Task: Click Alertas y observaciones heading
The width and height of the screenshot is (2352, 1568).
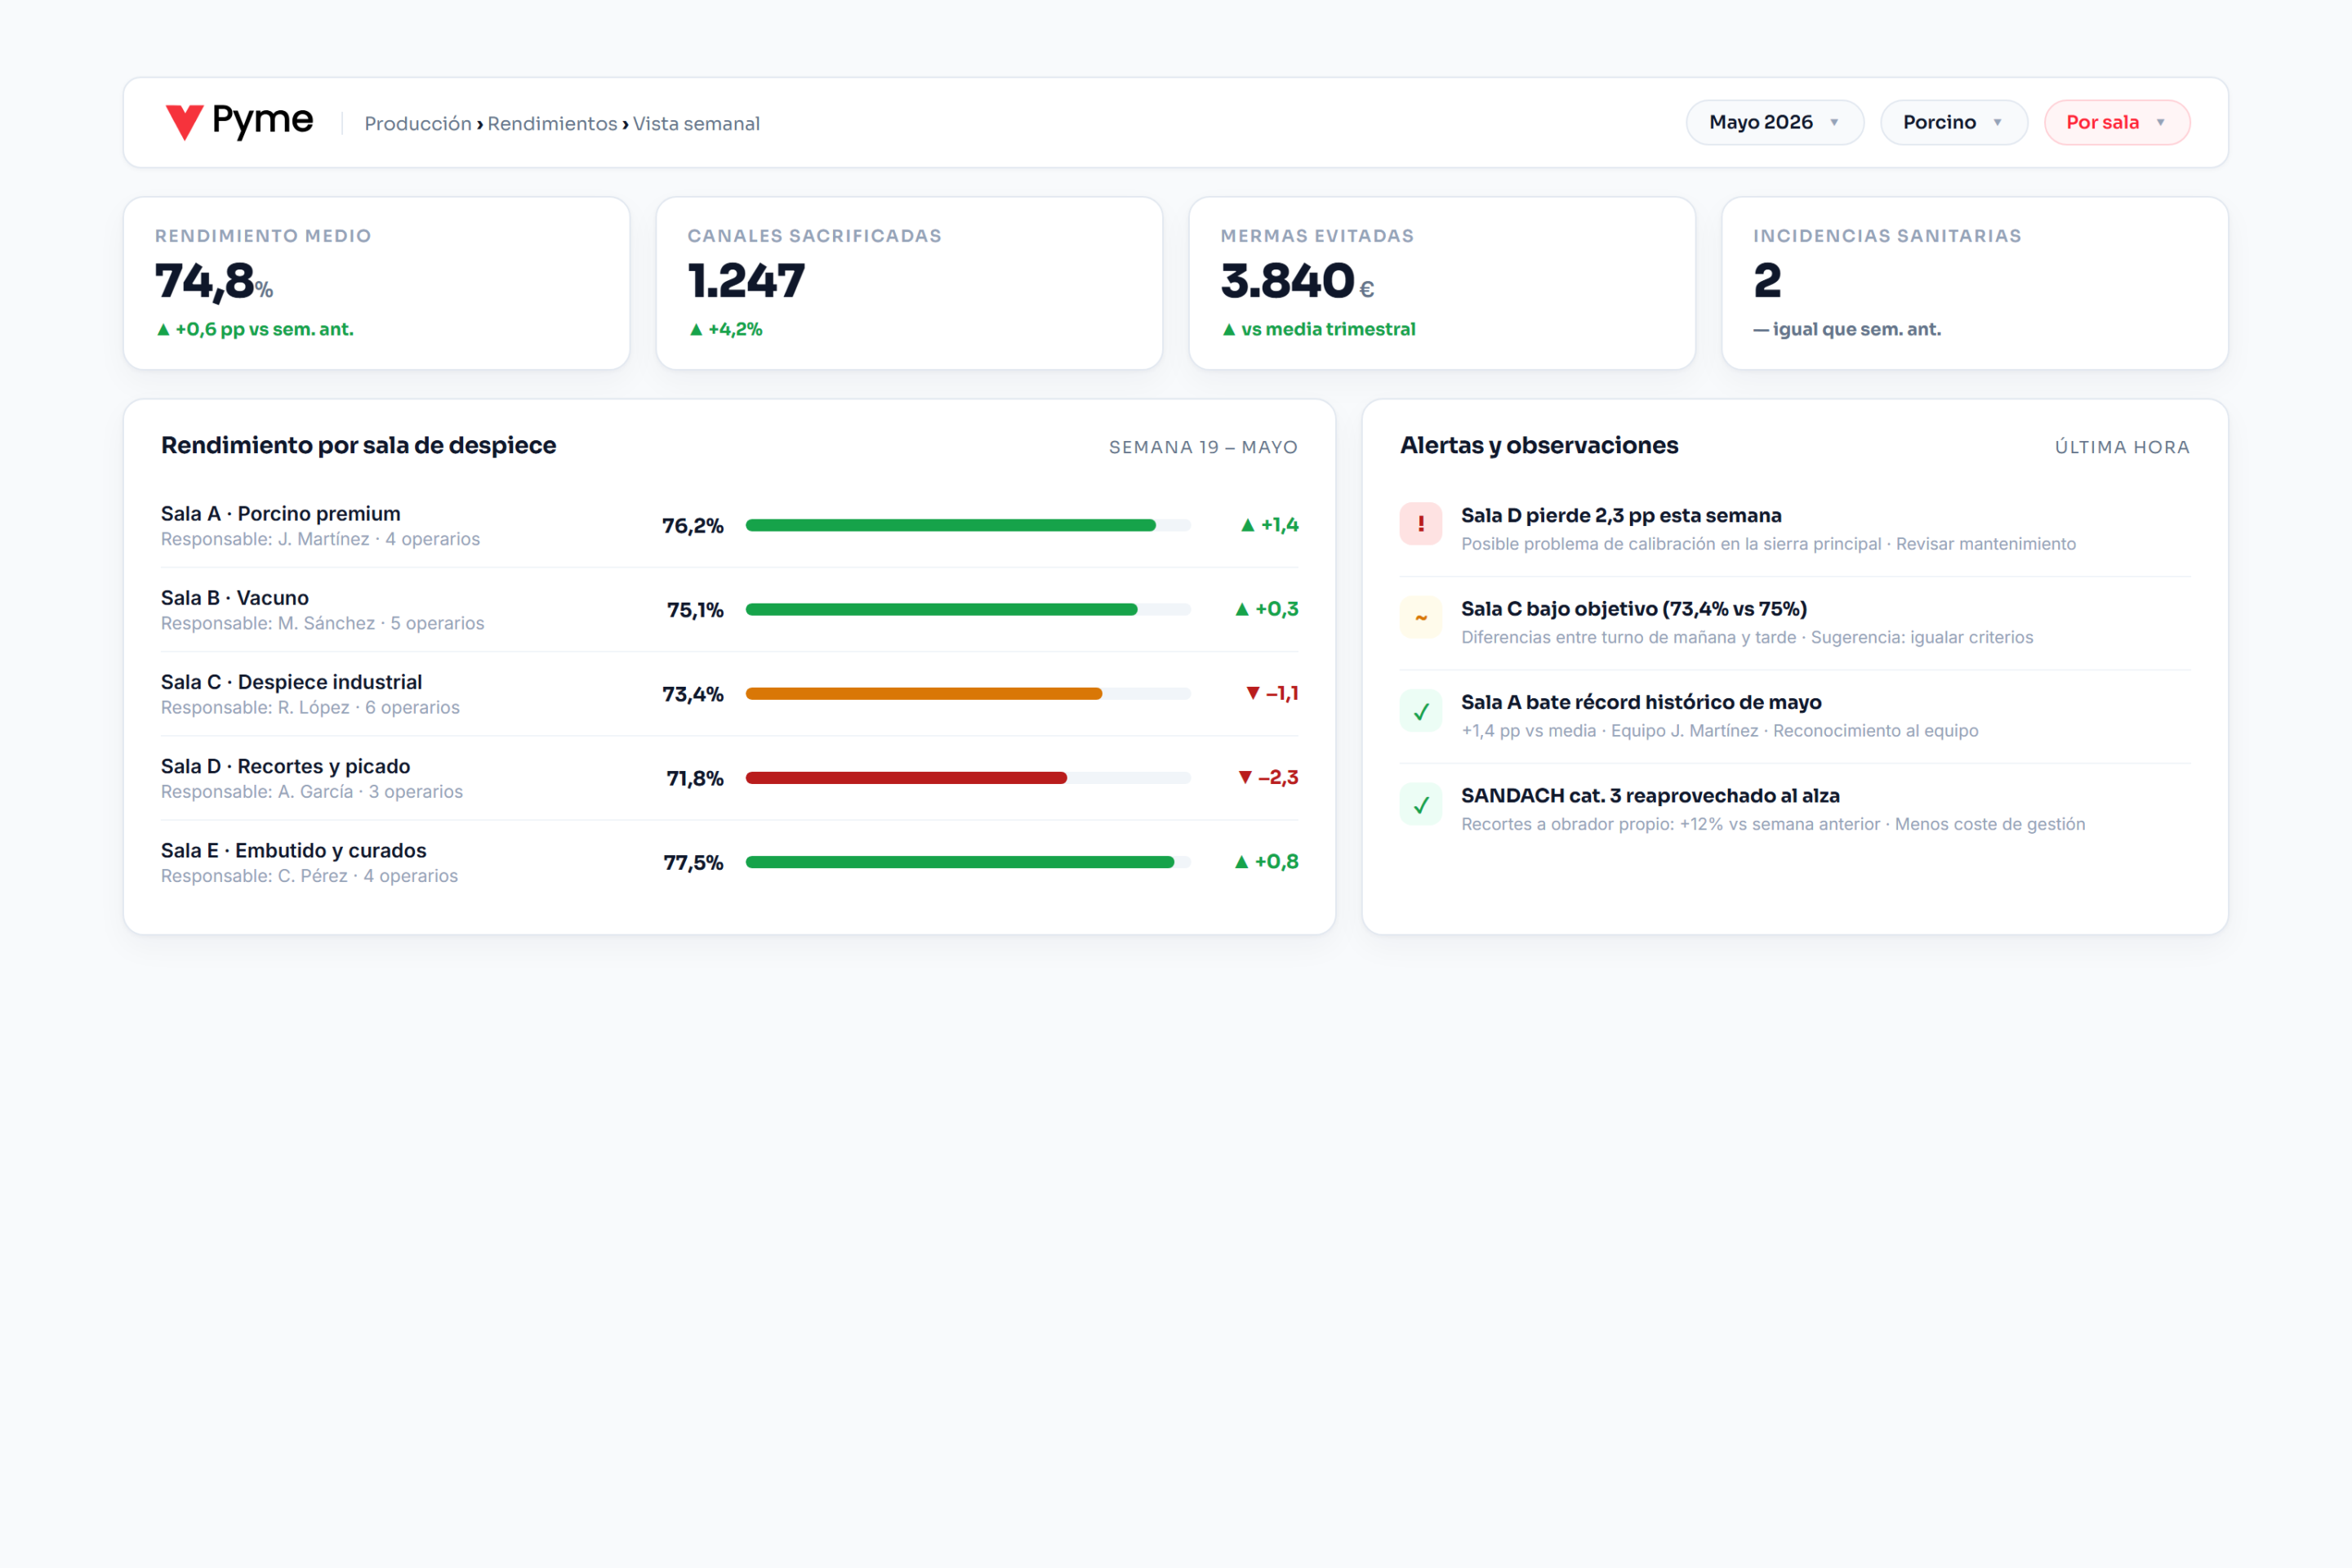Action: [x=1539, y=445]
